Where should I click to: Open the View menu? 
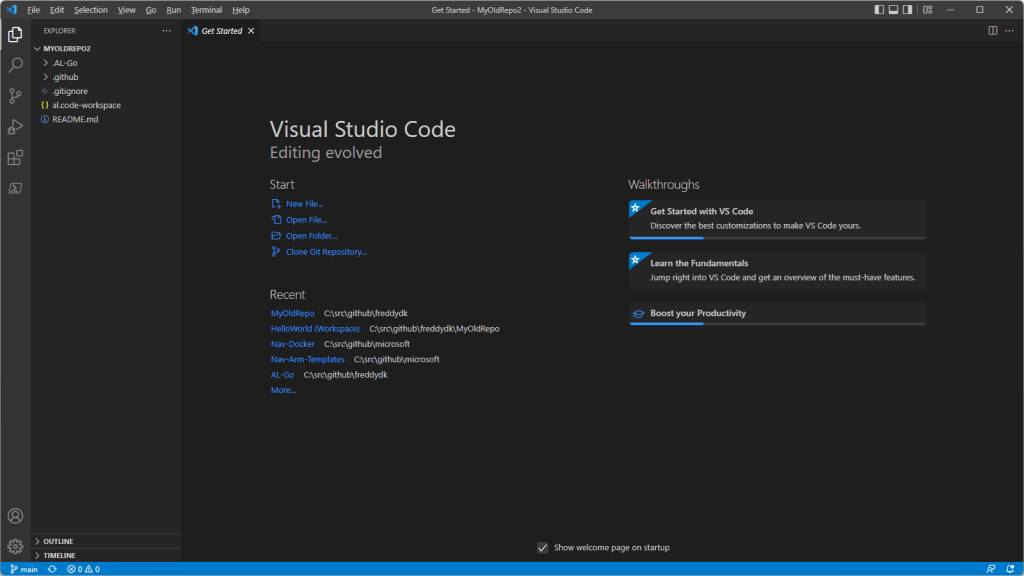tap(126, 10)
